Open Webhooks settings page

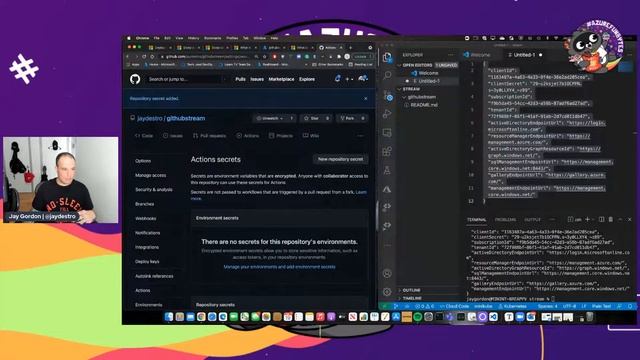pos(145,218)
